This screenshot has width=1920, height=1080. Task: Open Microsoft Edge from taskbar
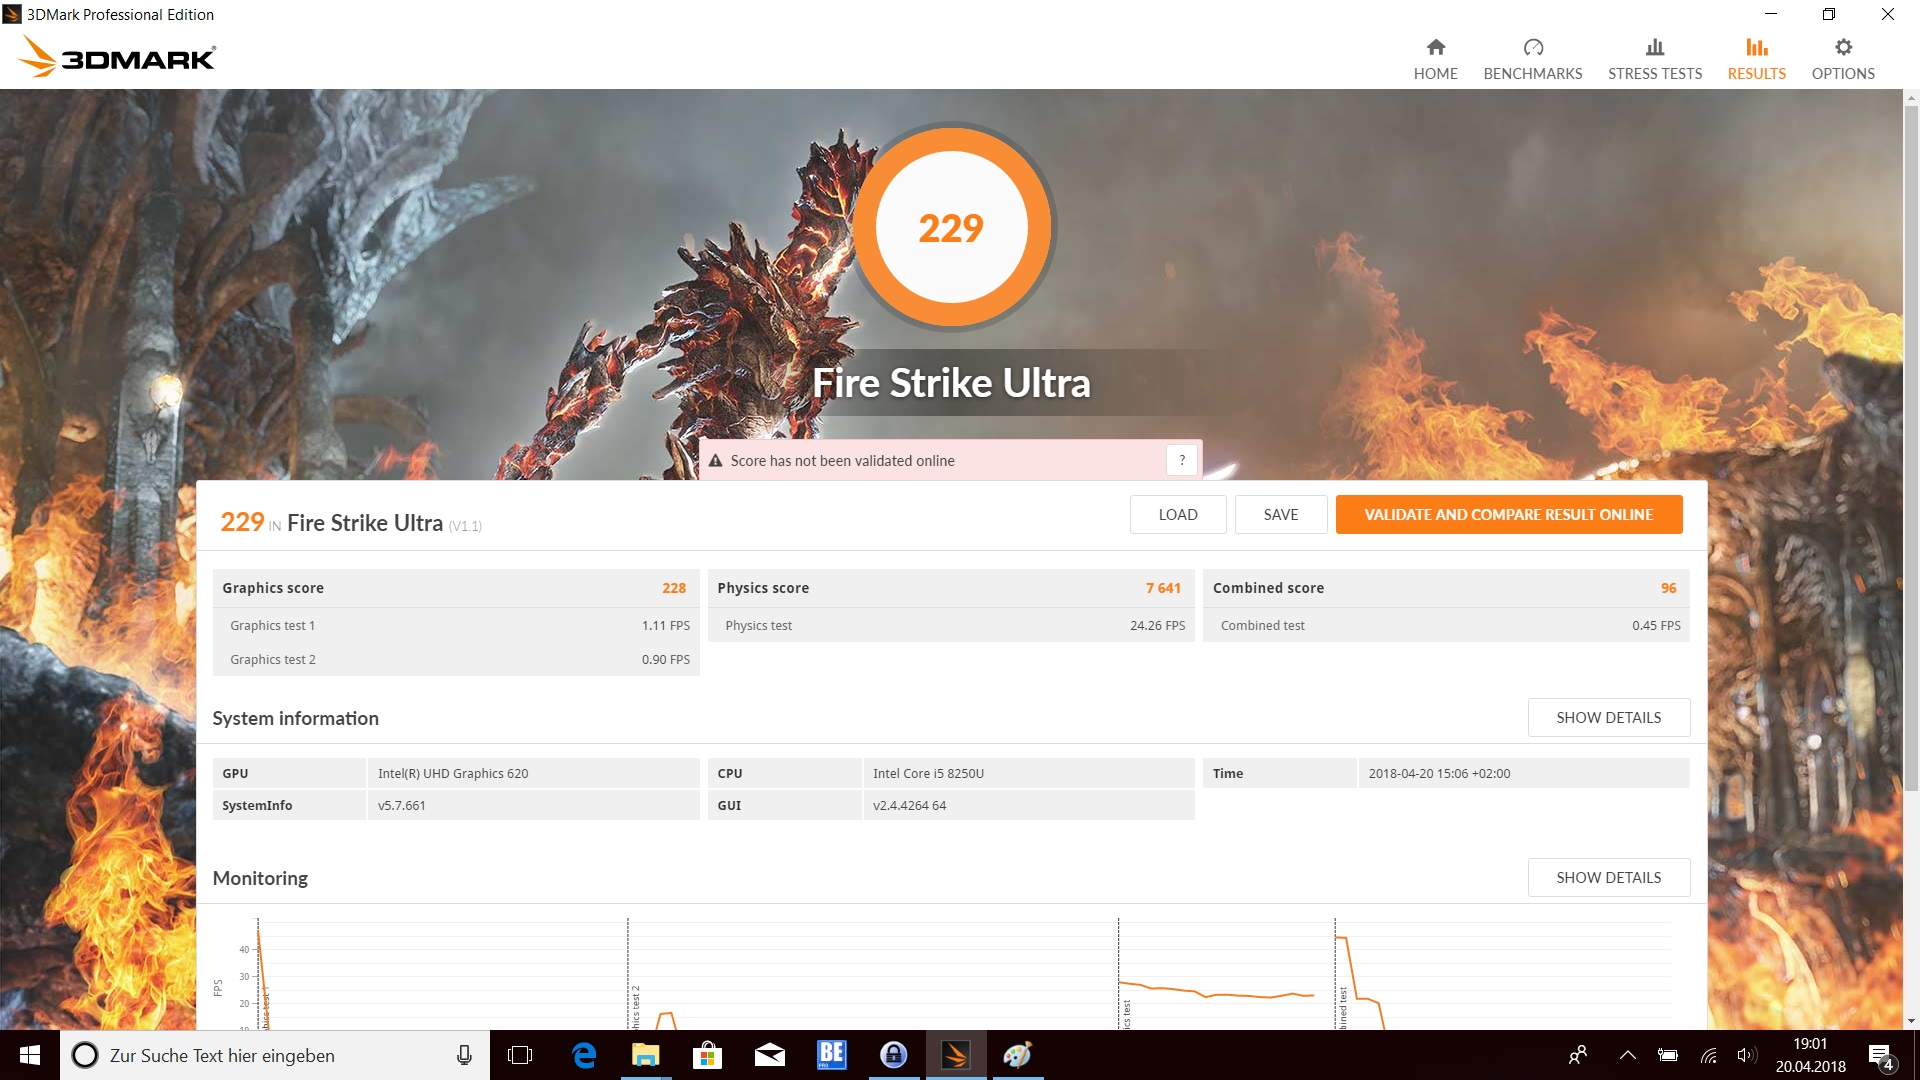(x=584, y=1055)
